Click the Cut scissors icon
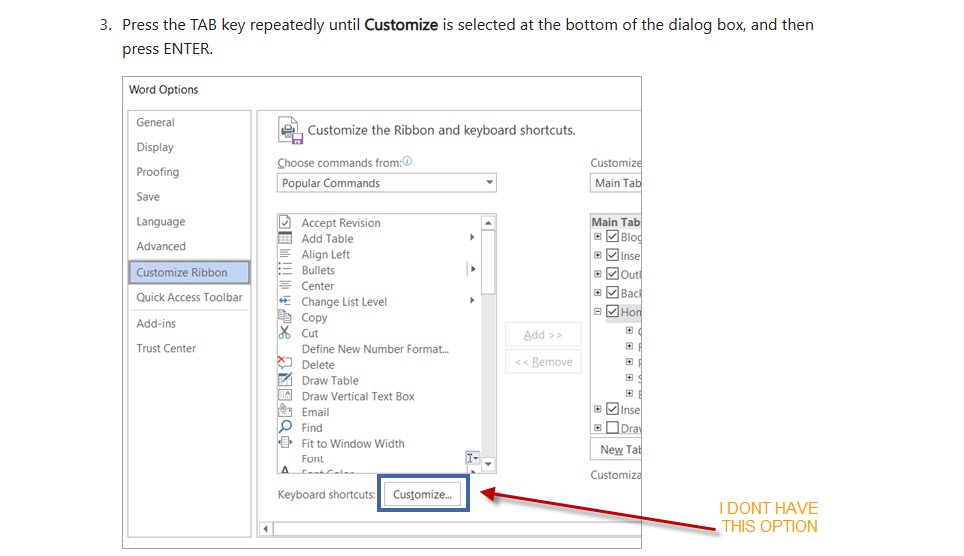Viewport: 964px width, 556px height. click(285, 333)
